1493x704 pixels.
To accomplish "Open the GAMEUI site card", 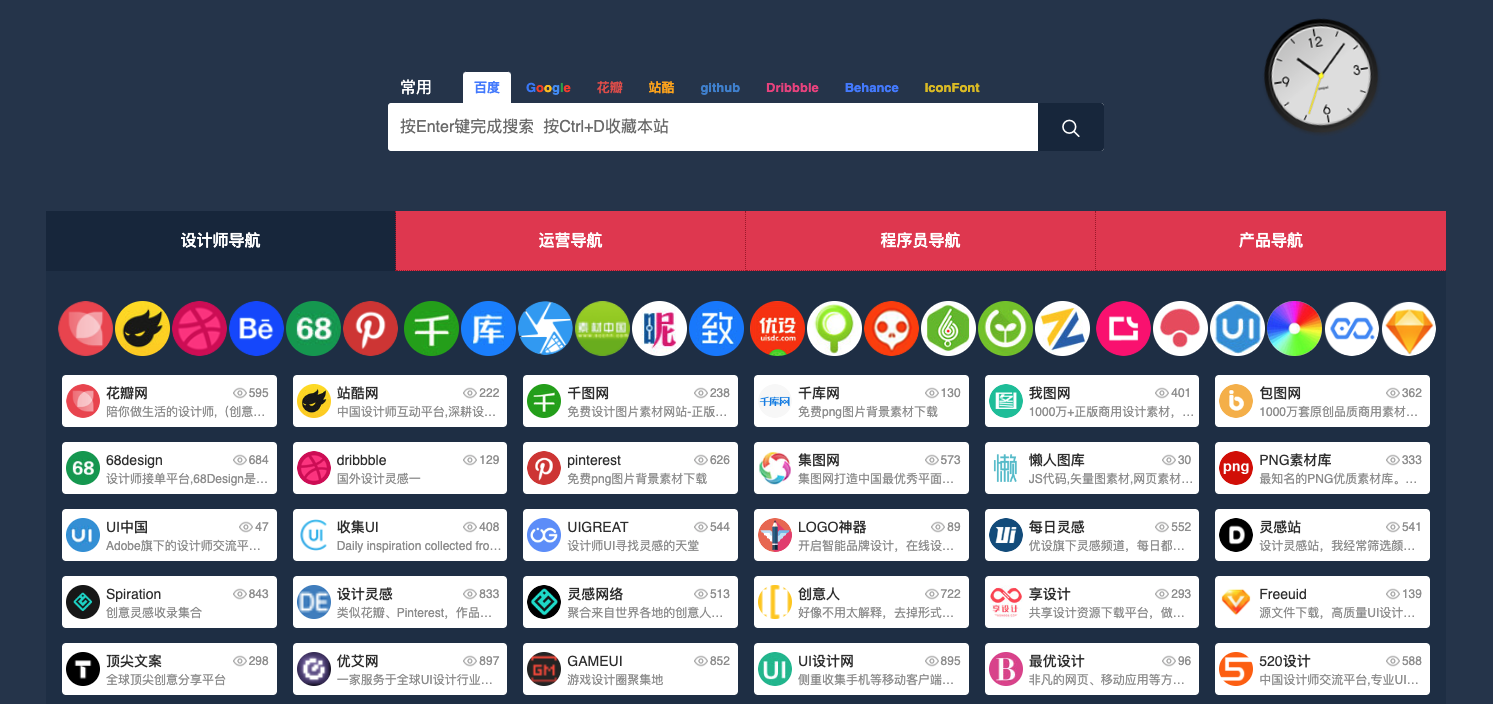I will pyautogui.click(x=630, y=669).
